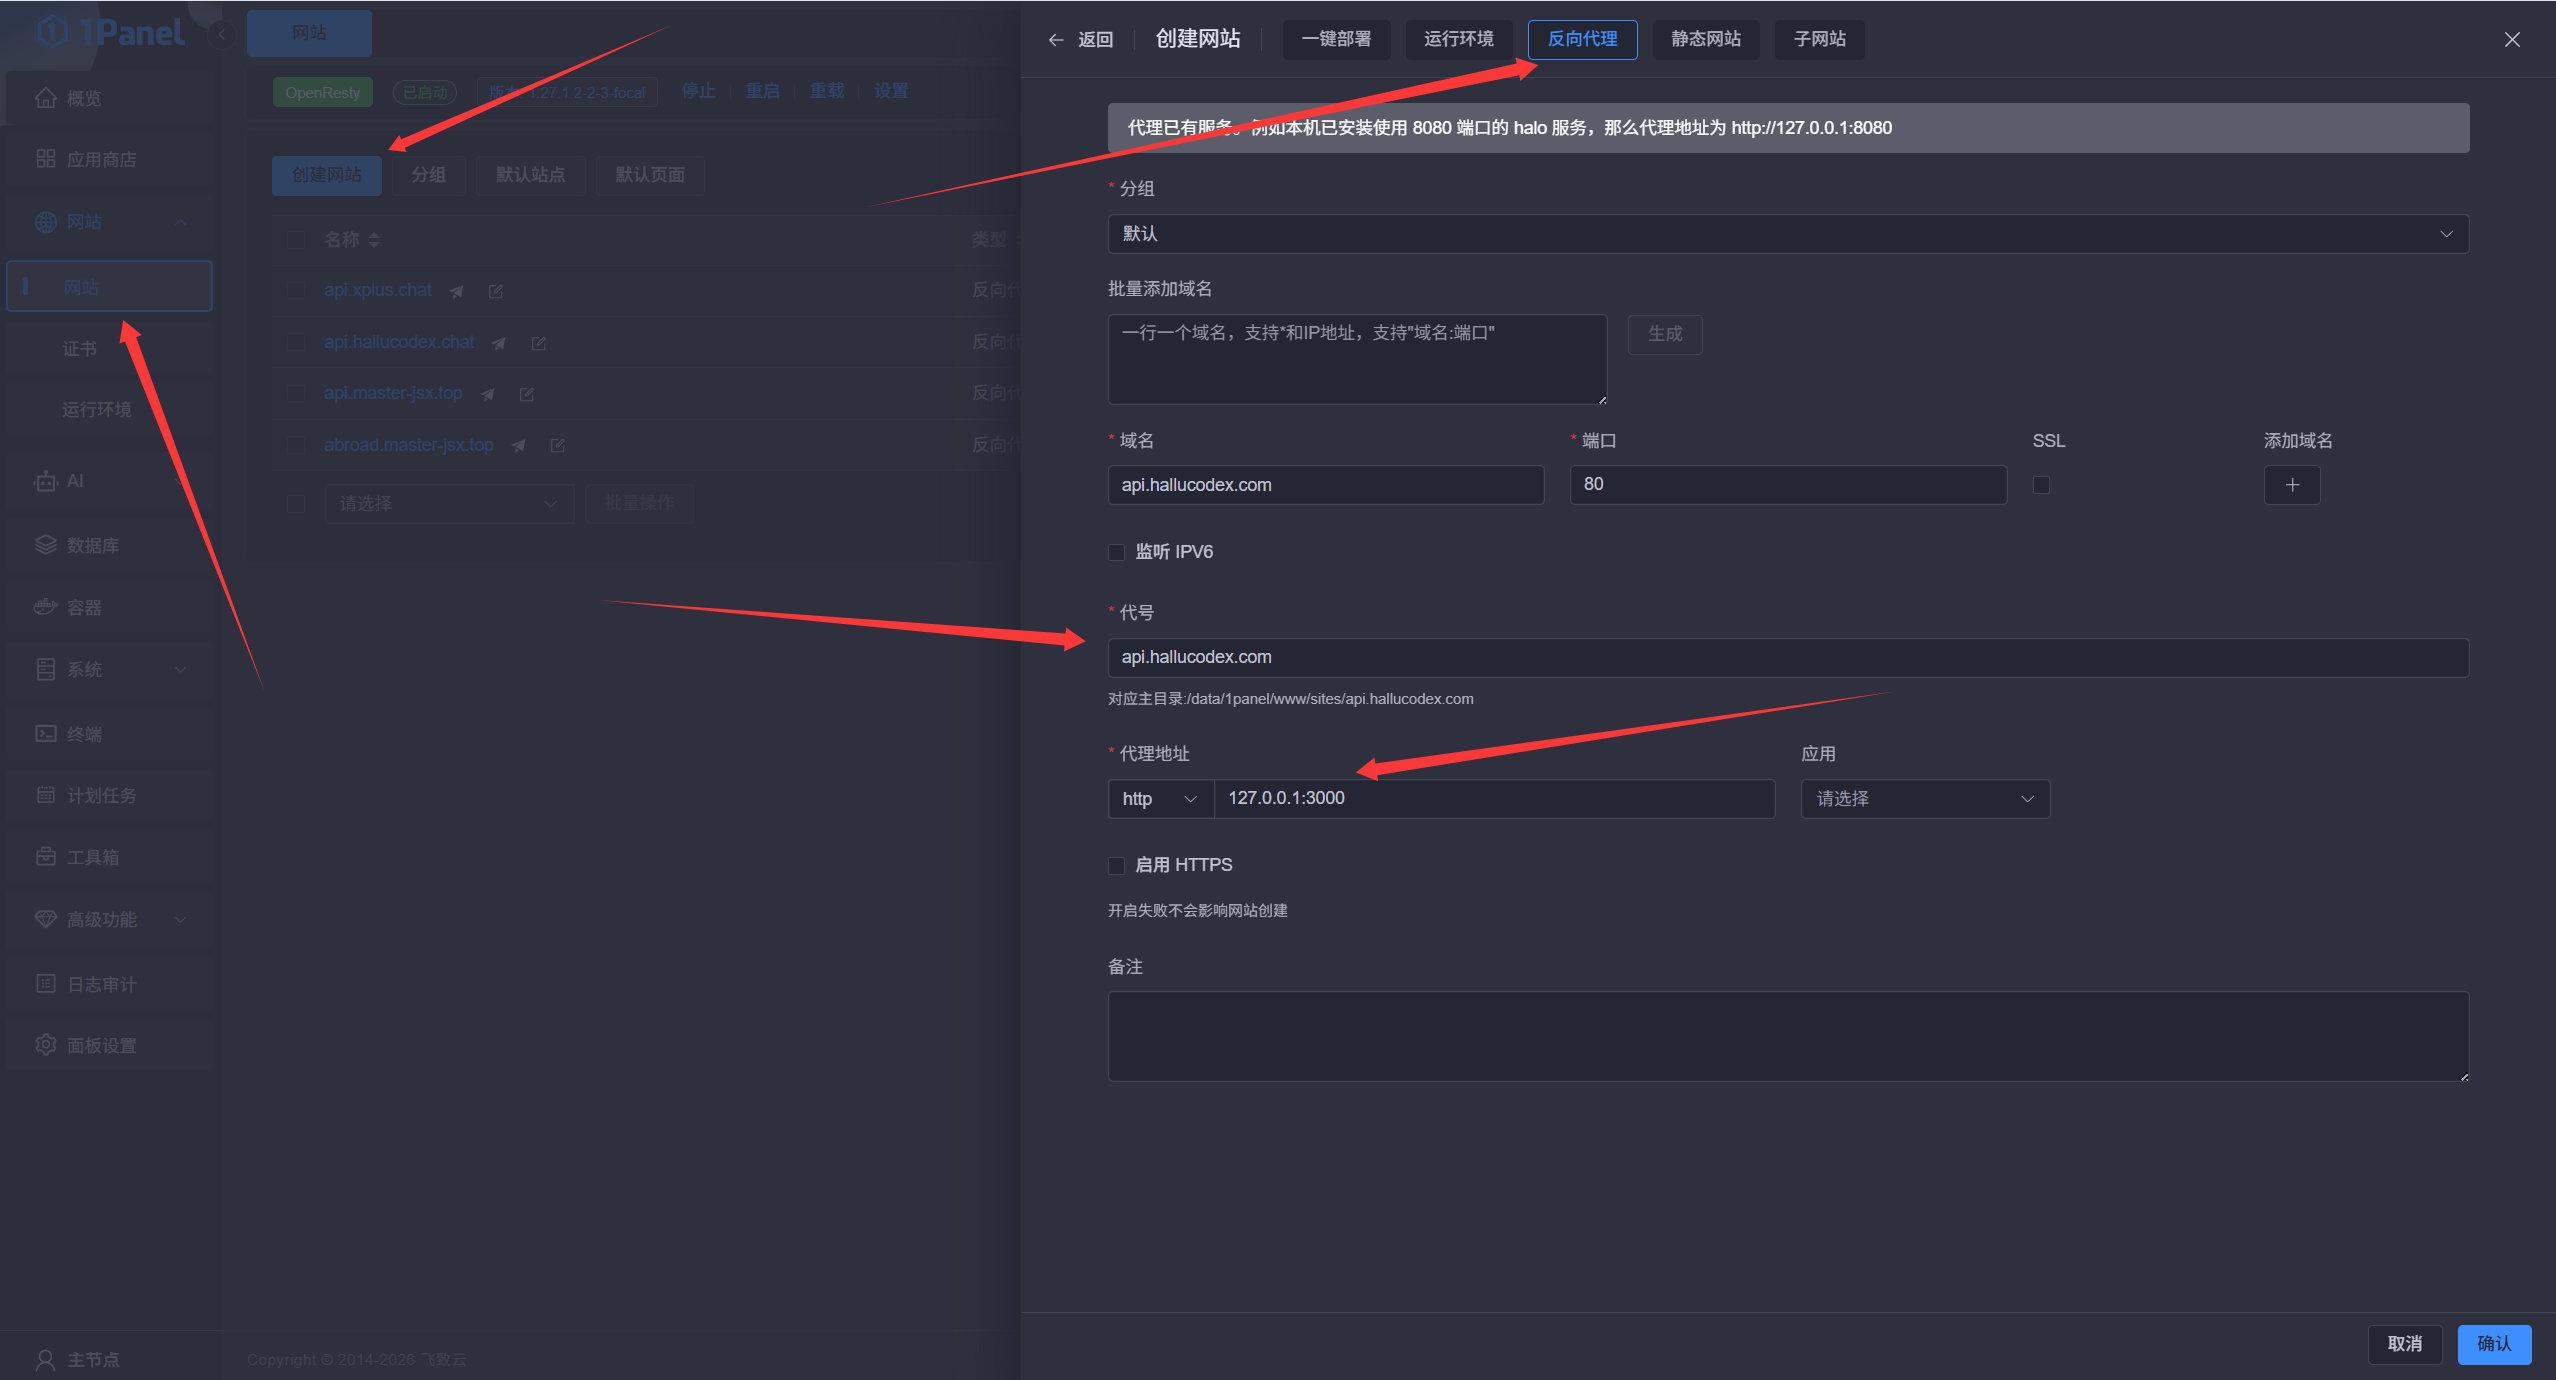The height and width of the screenshot is (1380, 2556).
Task: Click the plus icon under 添加域名
Action: tap(2292, 485)
